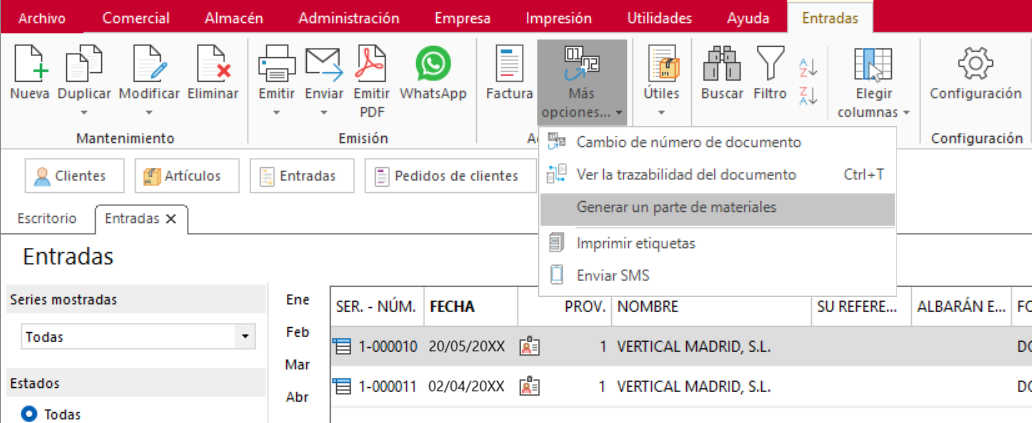Screen dimensions: 1032x423
Task: Click the Útiles icon
Action: click(x=661, y=63)
